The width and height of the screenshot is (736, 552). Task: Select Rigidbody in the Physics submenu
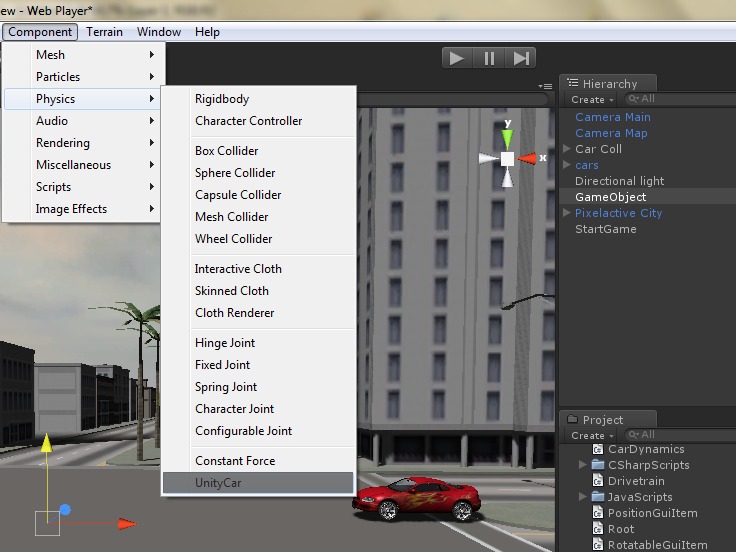pos(221,99)
